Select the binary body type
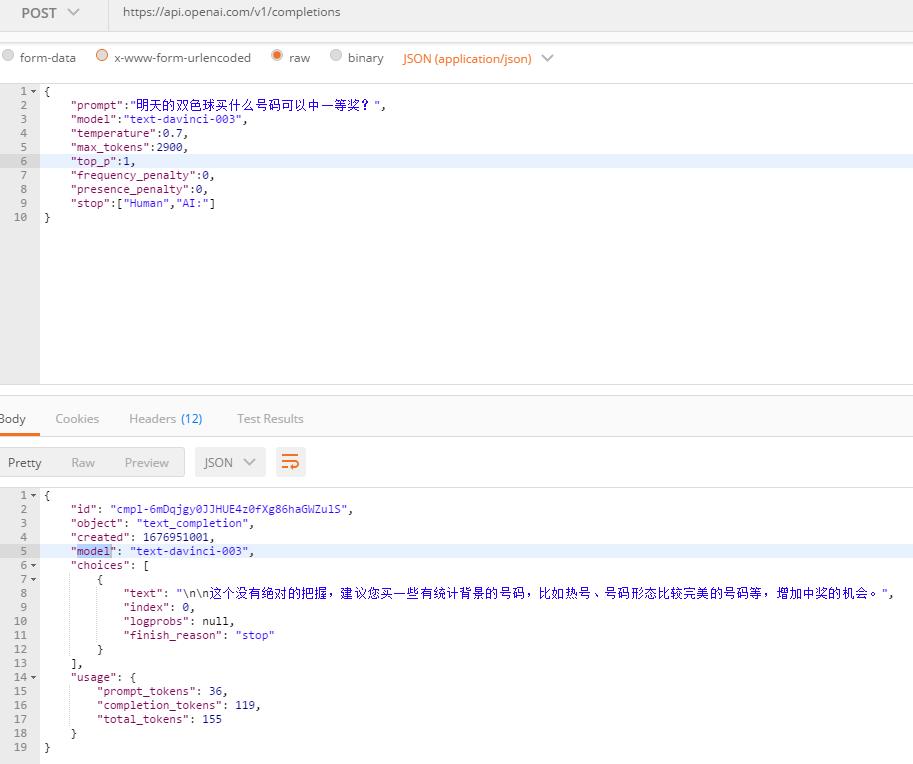913x764 pixels. (x=335, y=57)
